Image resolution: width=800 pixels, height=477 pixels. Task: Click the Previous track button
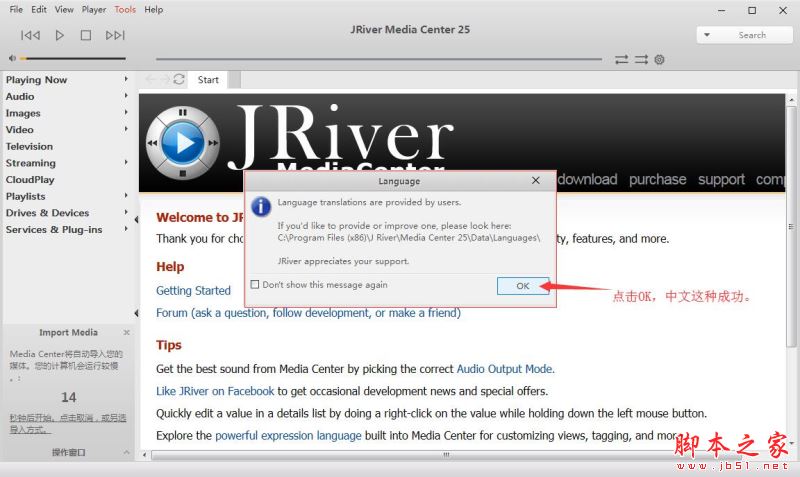tap(30, 35)
